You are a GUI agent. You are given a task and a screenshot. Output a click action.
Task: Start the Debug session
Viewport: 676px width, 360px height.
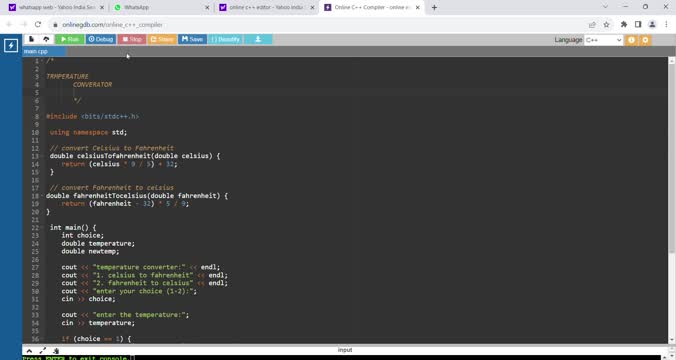click(100, 39)
